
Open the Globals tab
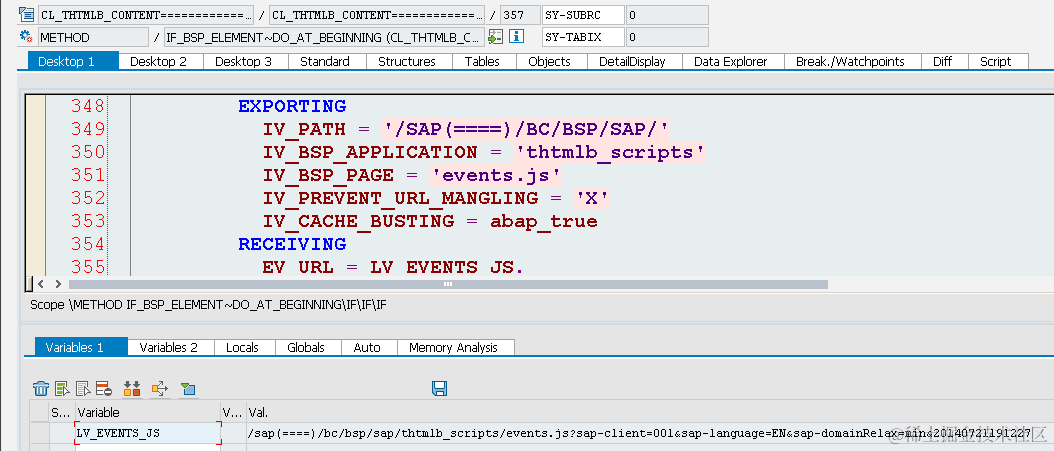(306, 347)
